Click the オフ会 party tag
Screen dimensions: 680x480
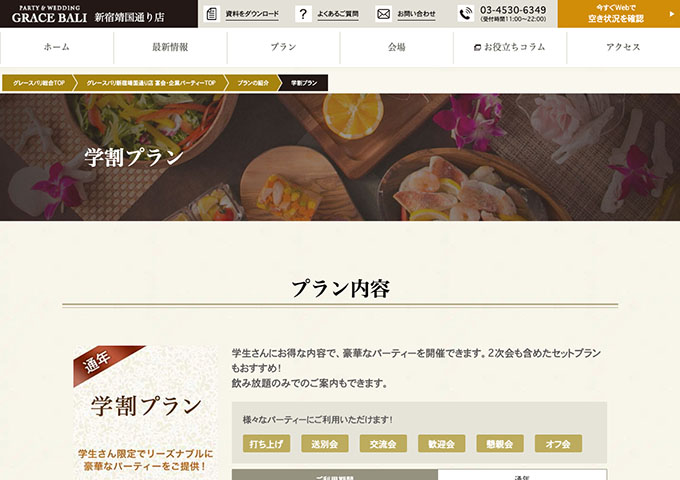click(x=558, y=444)
